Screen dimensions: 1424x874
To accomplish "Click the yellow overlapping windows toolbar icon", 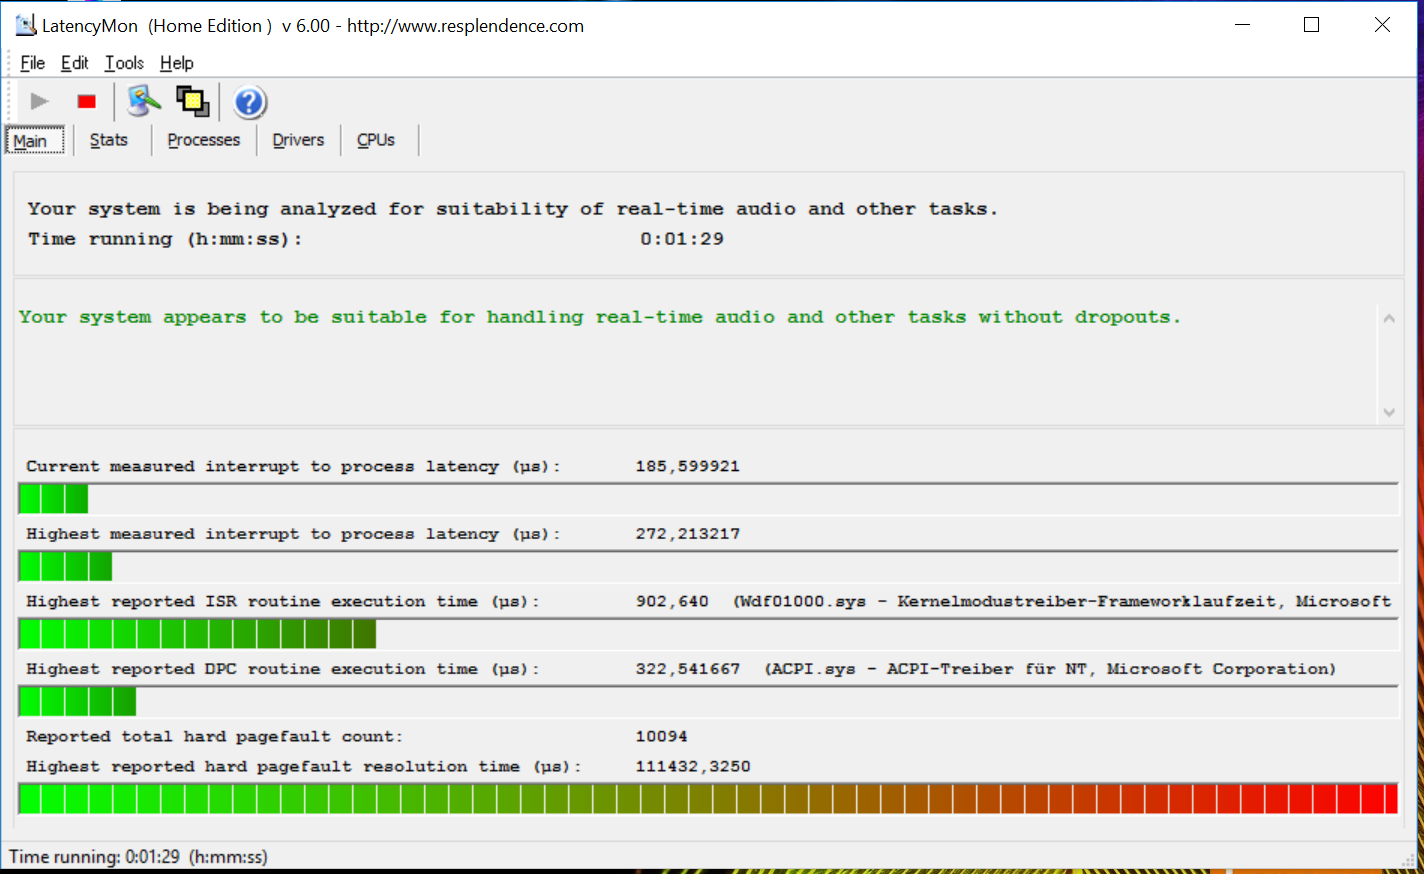I will click(x=192, y=102).
